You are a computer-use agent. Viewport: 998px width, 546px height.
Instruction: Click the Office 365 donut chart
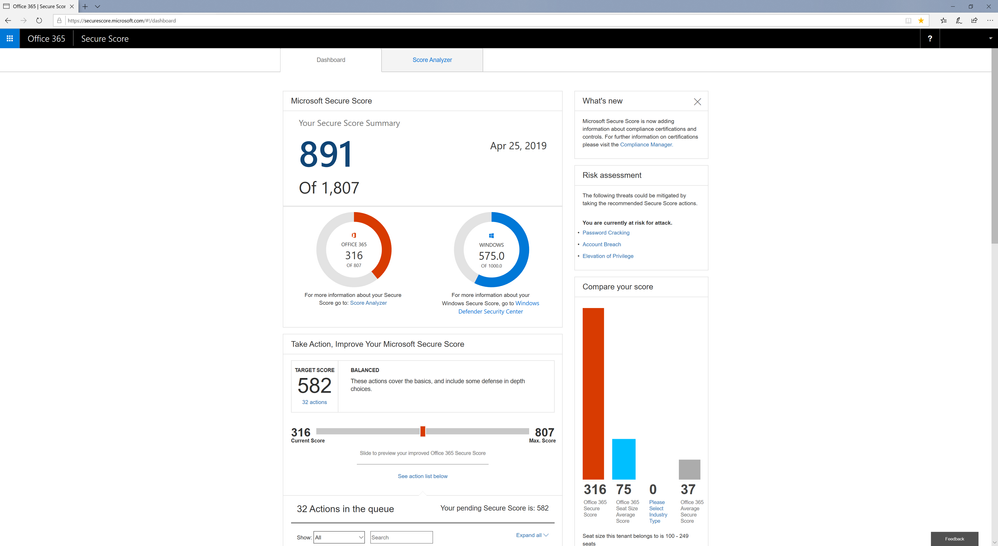[x=354, y=249]
